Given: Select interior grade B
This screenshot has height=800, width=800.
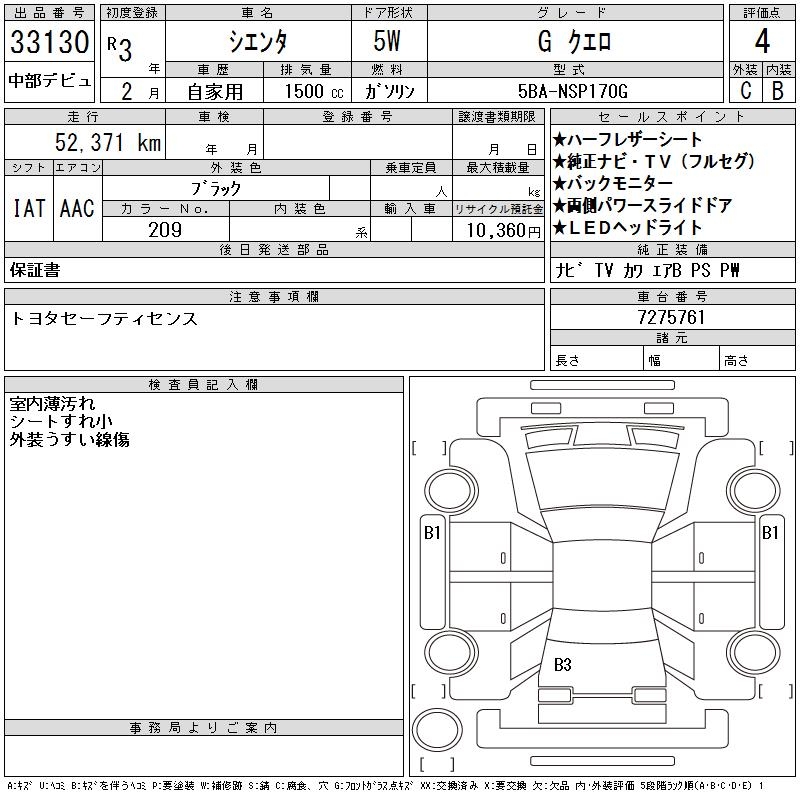Looking at the screenshot, I should tap(778, 91).
